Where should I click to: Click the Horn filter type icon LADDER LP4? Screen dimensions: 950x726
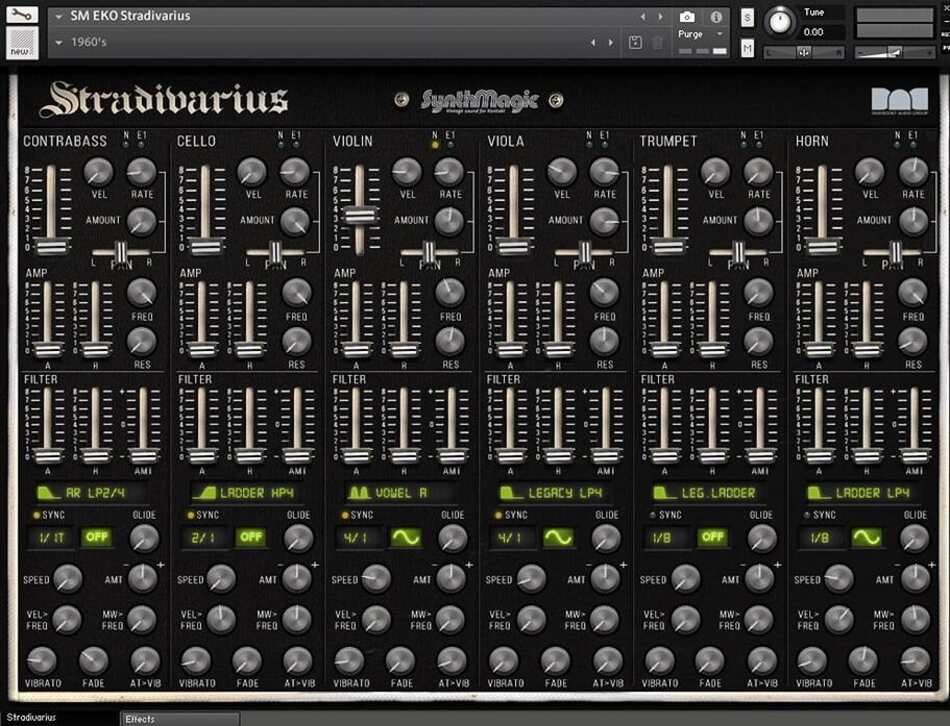(859, 493)
